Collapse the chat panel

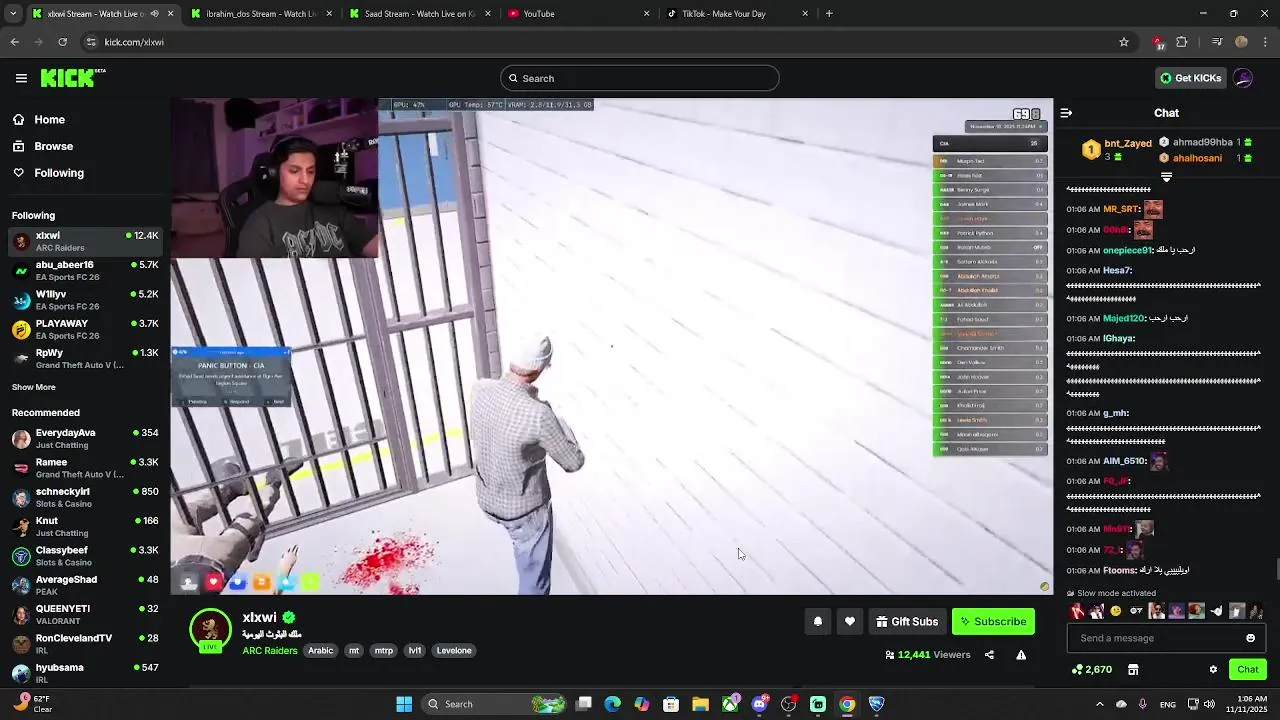[x=1066, y=113]
